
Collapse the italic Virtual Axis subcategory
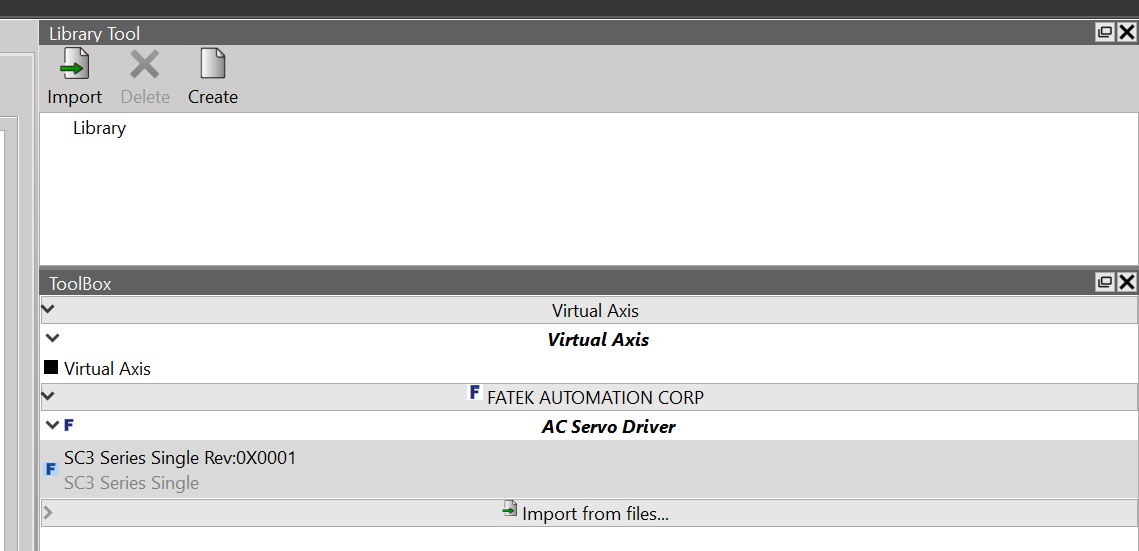tap(52, 339)
